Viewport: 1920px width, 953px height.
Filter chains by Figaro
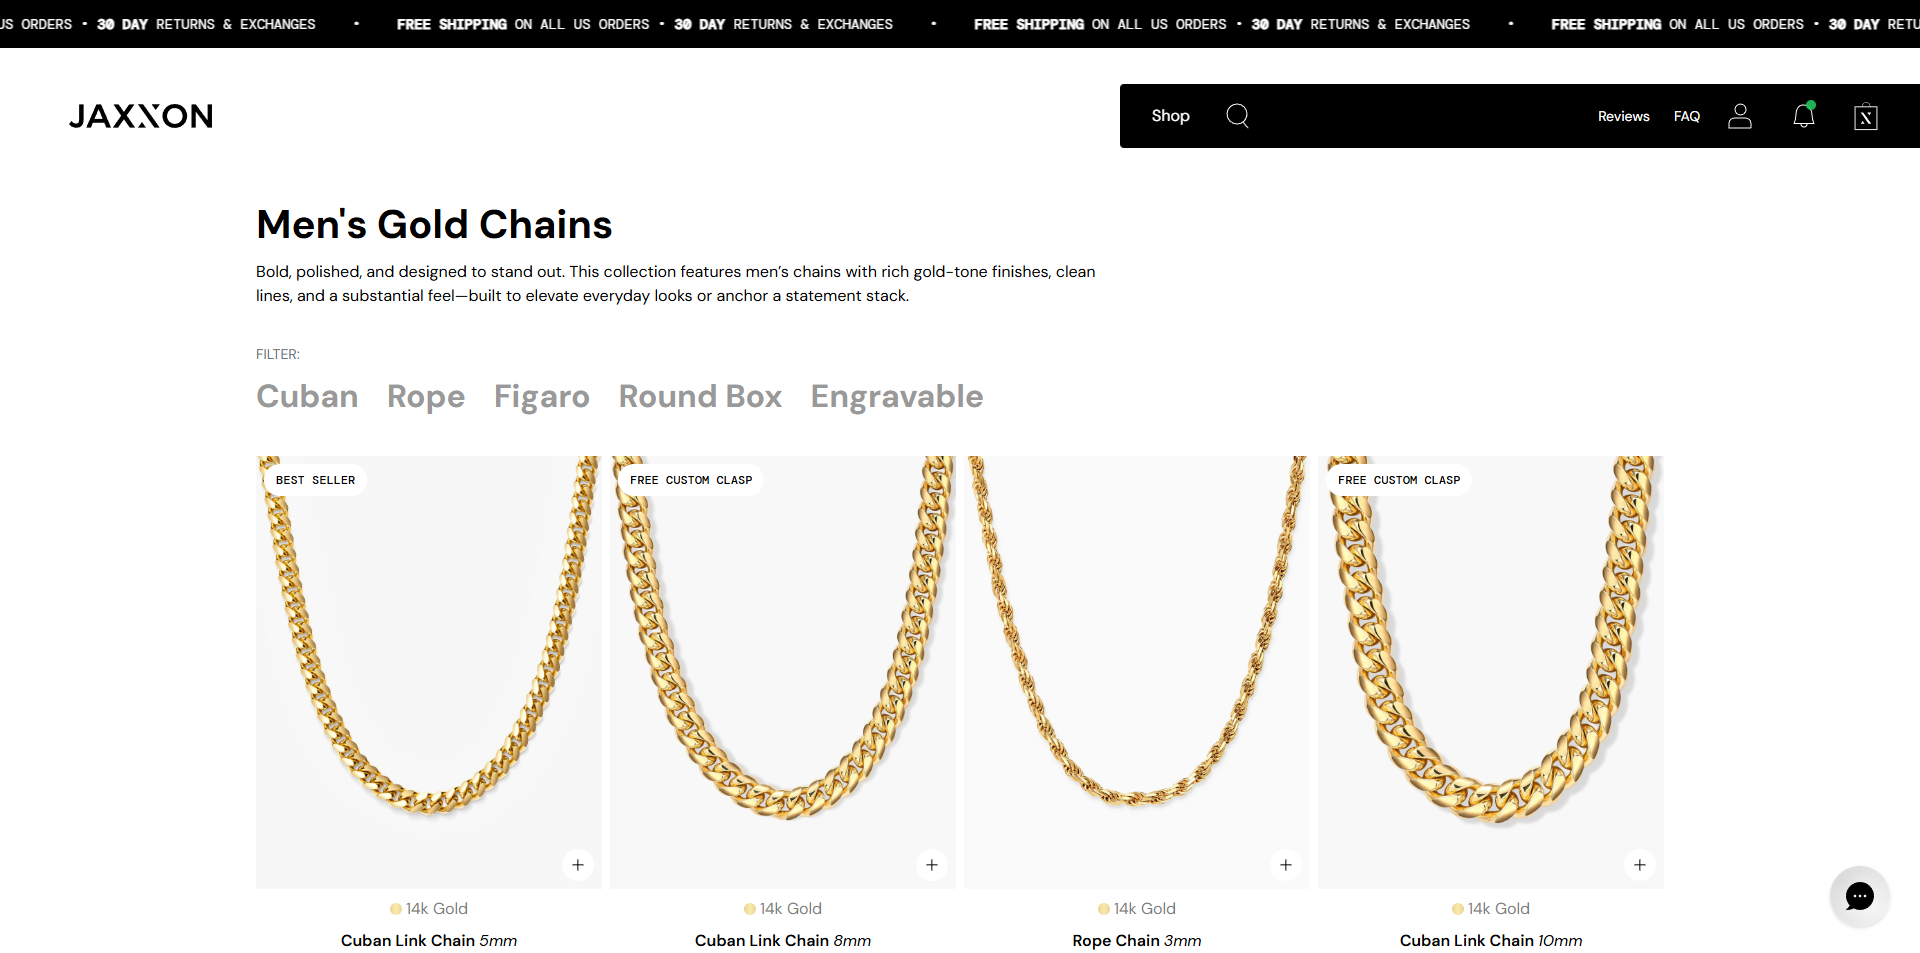pos(542,397)
